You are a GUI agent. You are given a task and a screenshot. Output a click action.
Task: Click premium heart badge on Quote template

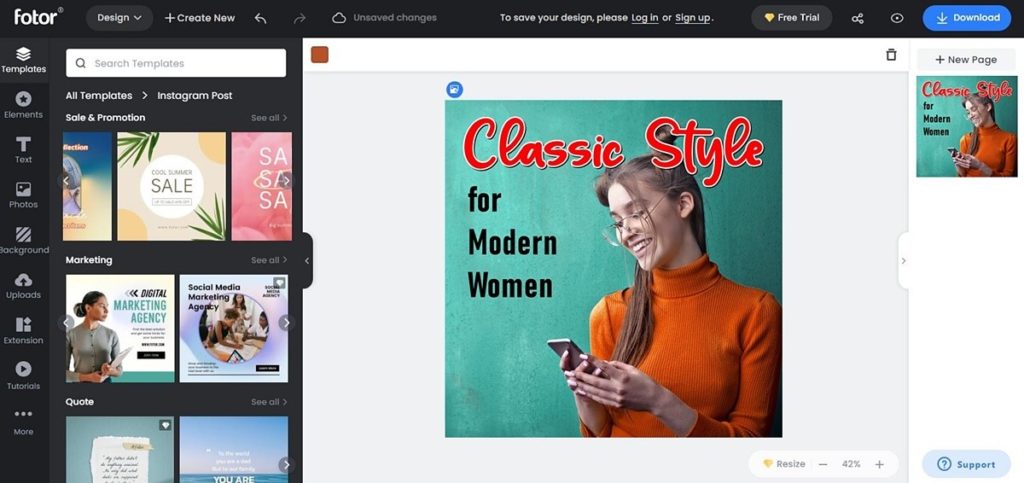click(166, 425)
